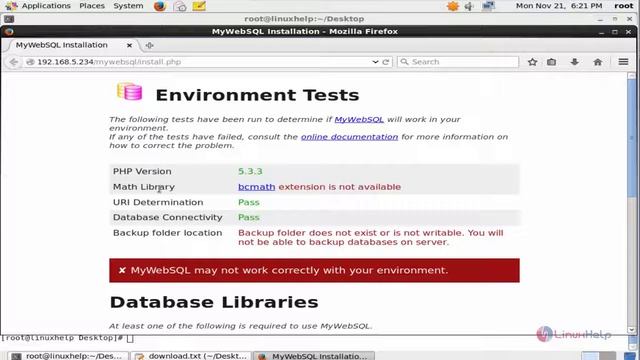The height and width of the screenshot is (360, 640).
Task: Click the network connection icon
Action: pos(488,6)
